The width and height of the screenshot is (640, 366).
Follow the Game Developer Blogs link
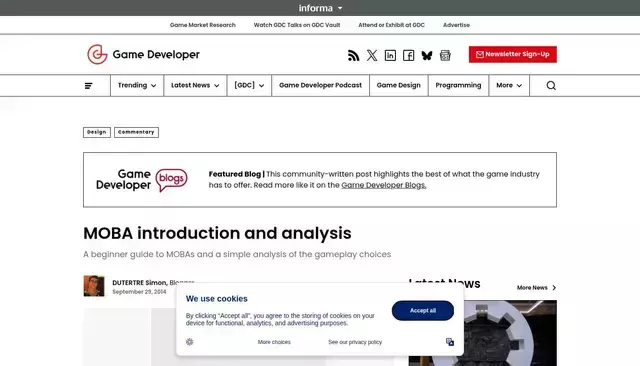[x=384, y=185]
